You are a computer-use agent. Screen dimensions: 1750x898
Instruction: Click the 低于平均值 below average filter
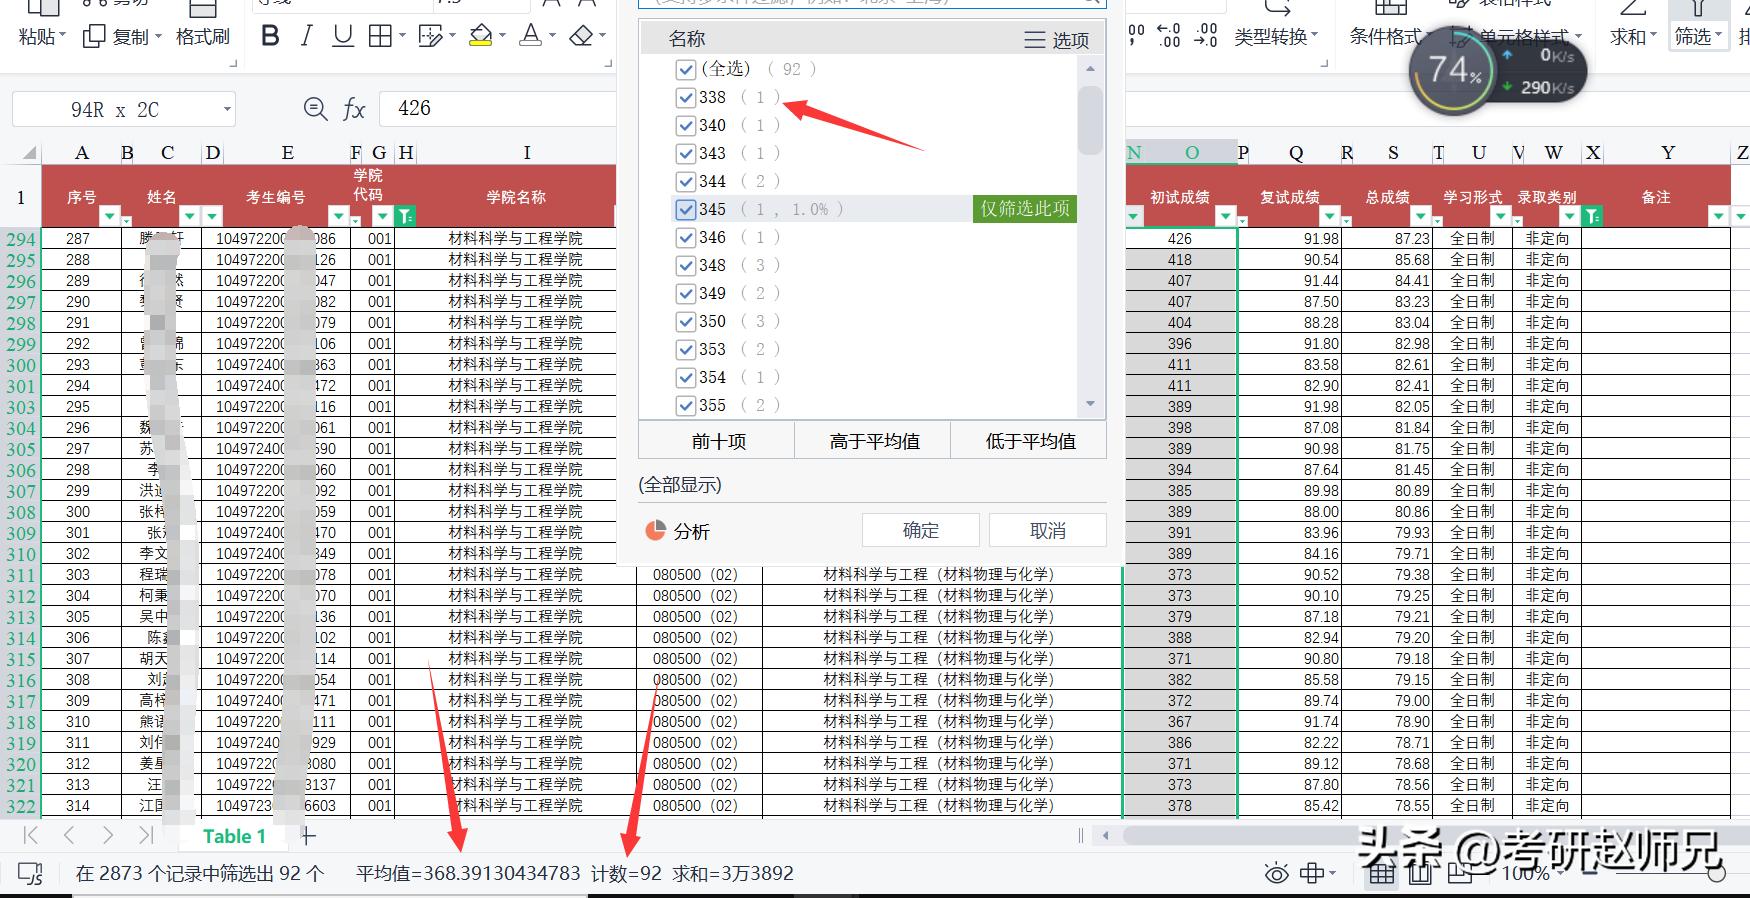pyautogui.click(x=1030, y=441)
